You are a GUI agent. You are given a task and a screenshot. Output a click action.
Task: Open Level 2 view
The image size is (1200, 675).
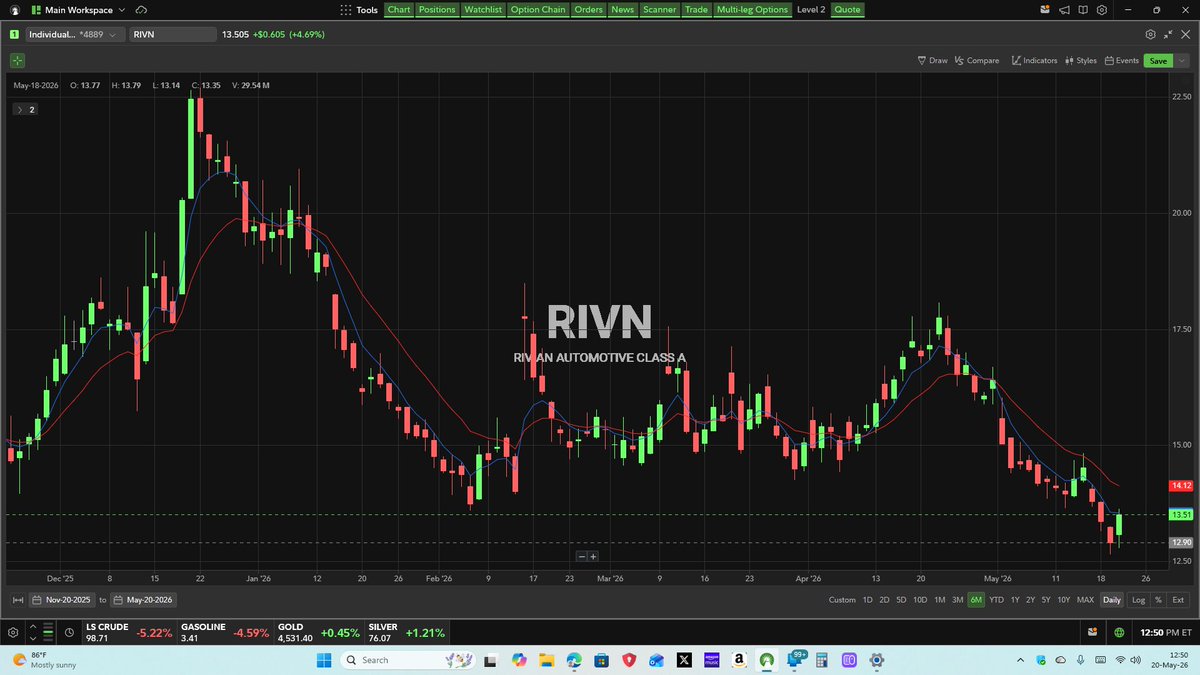coord(811,10)
